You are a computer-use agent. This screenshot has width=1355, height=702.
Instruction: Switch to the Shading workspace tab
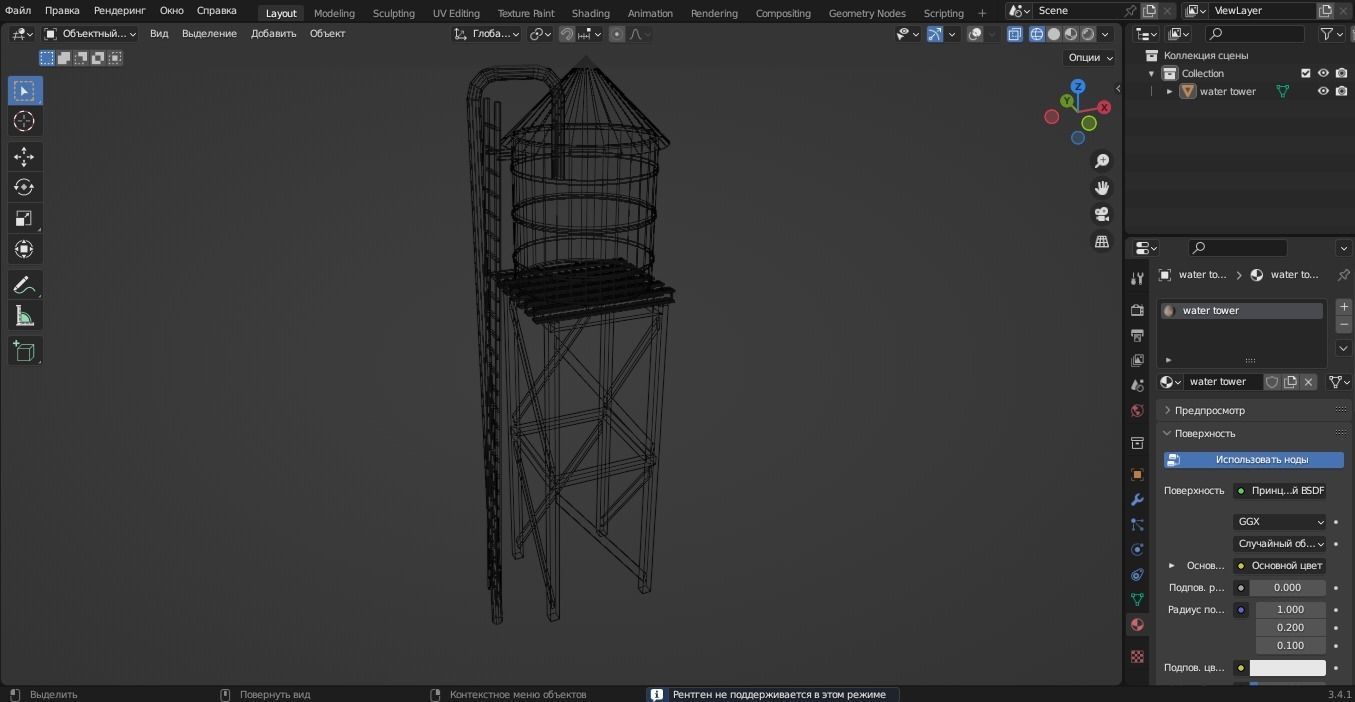click(590, 13)
